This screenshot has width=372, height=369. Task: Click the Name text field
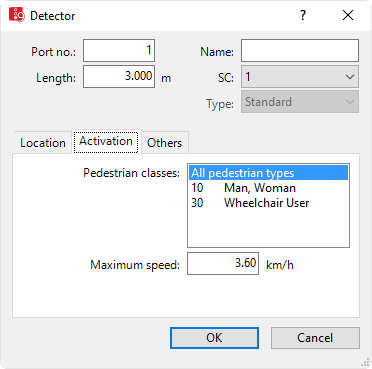click(x=300, y=51)
